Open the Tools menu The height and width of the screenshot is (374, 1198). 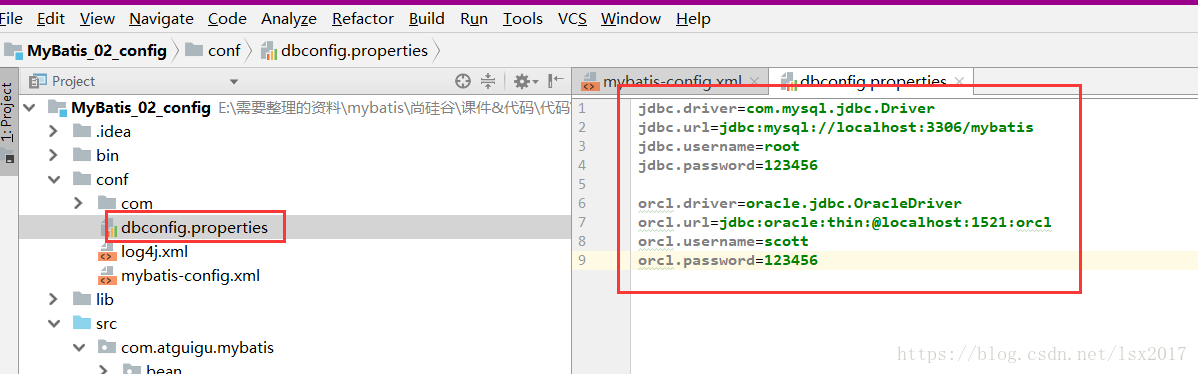523,19
